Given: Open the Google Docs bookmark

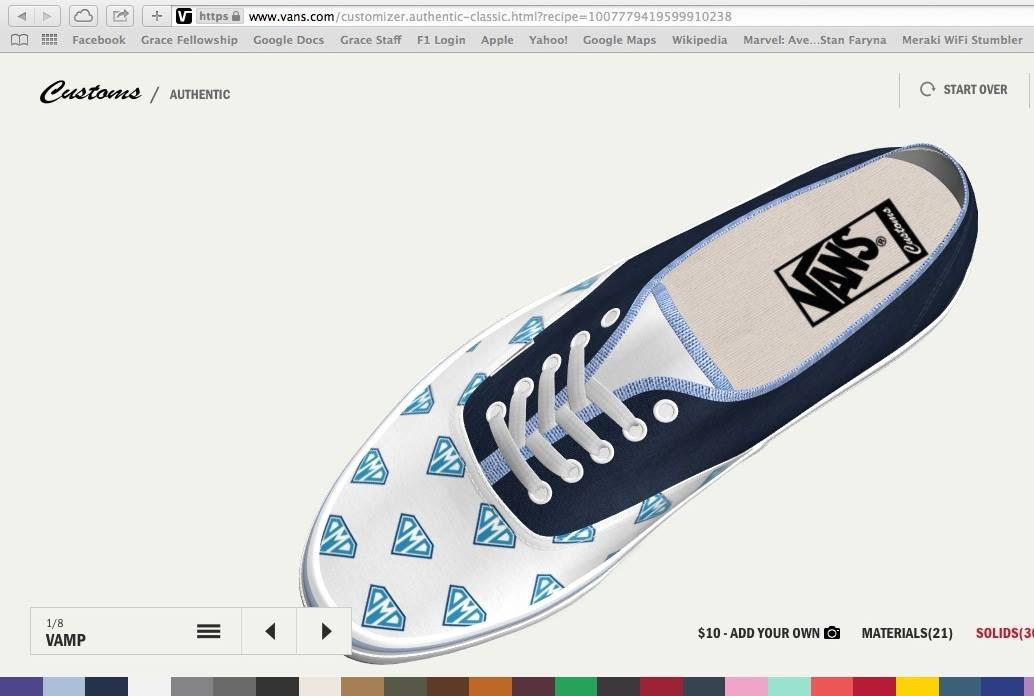Looking at the screenshot, I should (x=289, y=40).
